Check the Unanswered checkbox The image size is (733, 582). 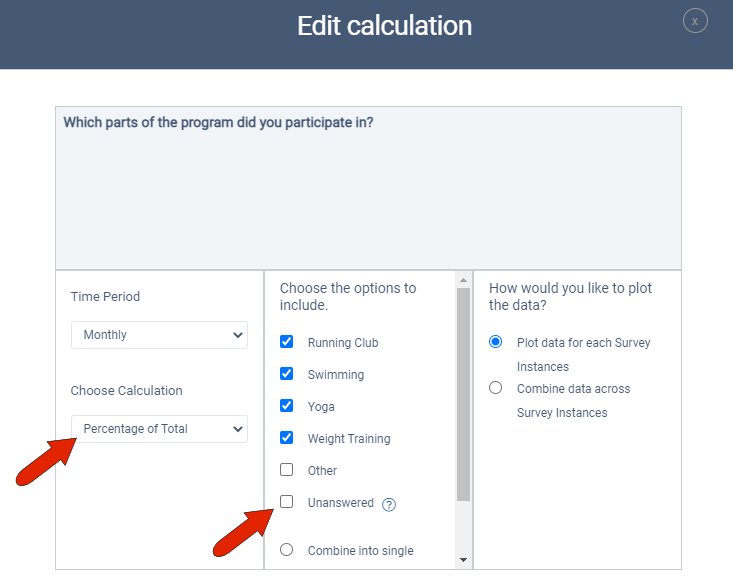(x=287, y=502)
